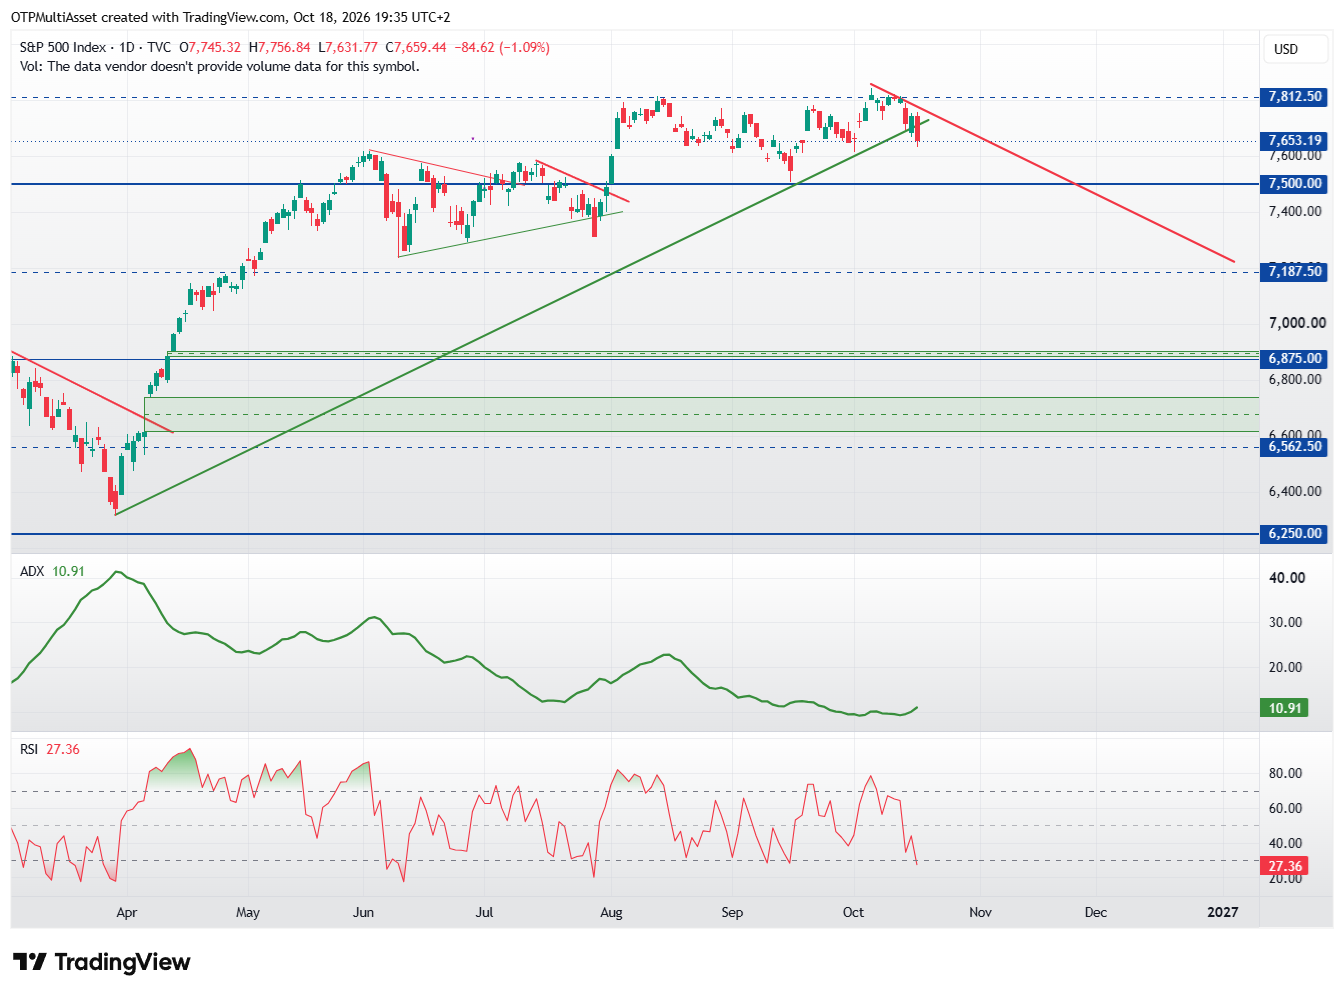Viewport: 1344px width, 996px height.
Task: Click the daily change −84.62 (−1.09%)
Action: pyautogui.click(x=502, y=47)
